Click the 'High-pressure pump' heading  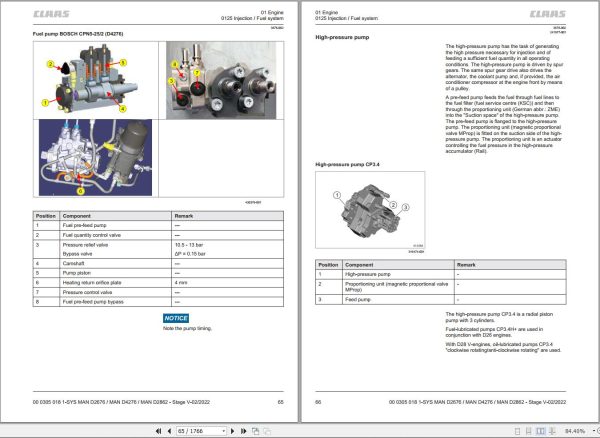pos(342,37)
